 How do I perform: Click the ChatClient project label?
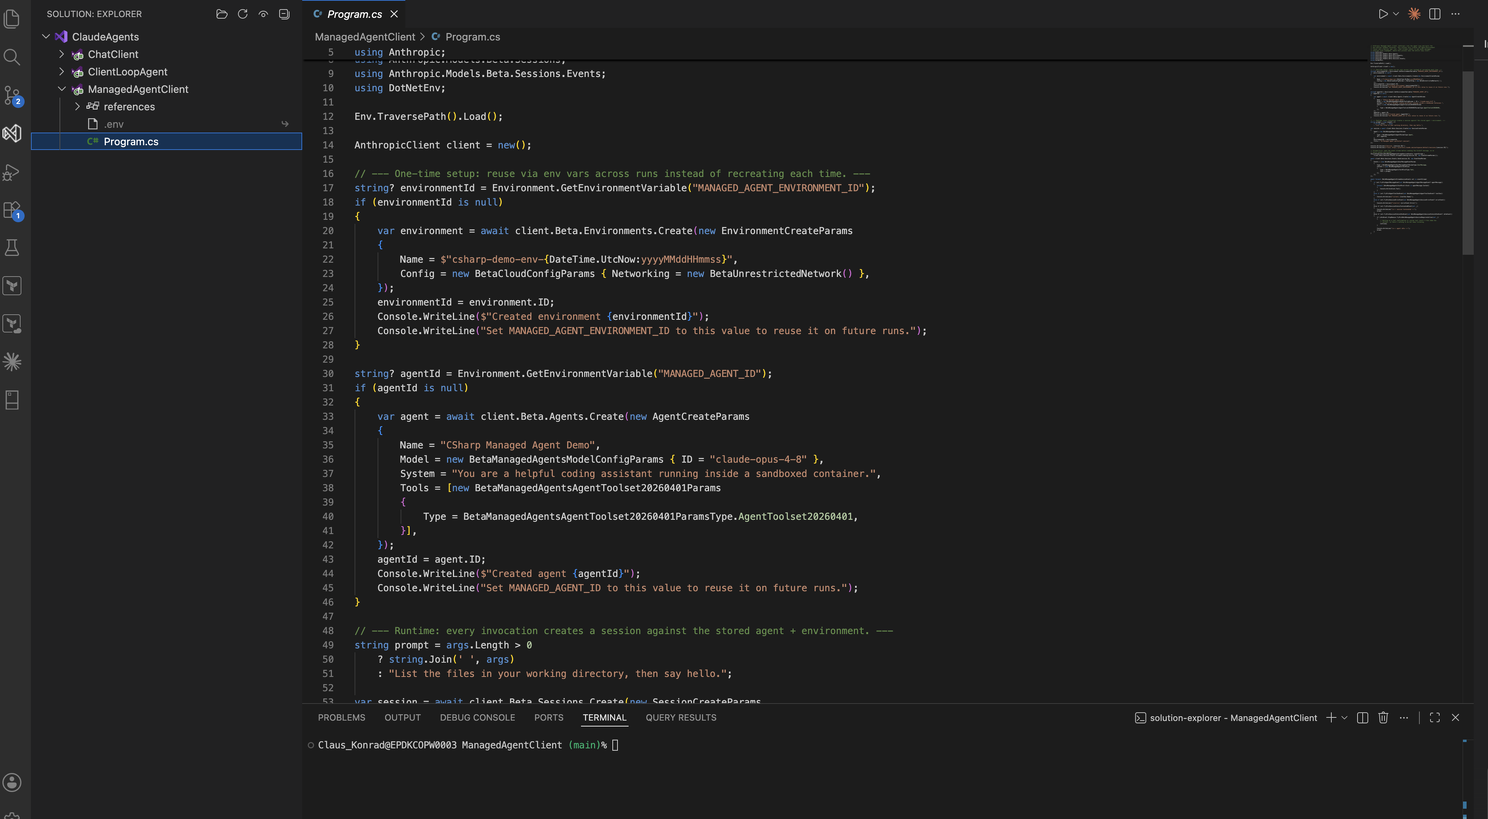[x=113, y=54]
